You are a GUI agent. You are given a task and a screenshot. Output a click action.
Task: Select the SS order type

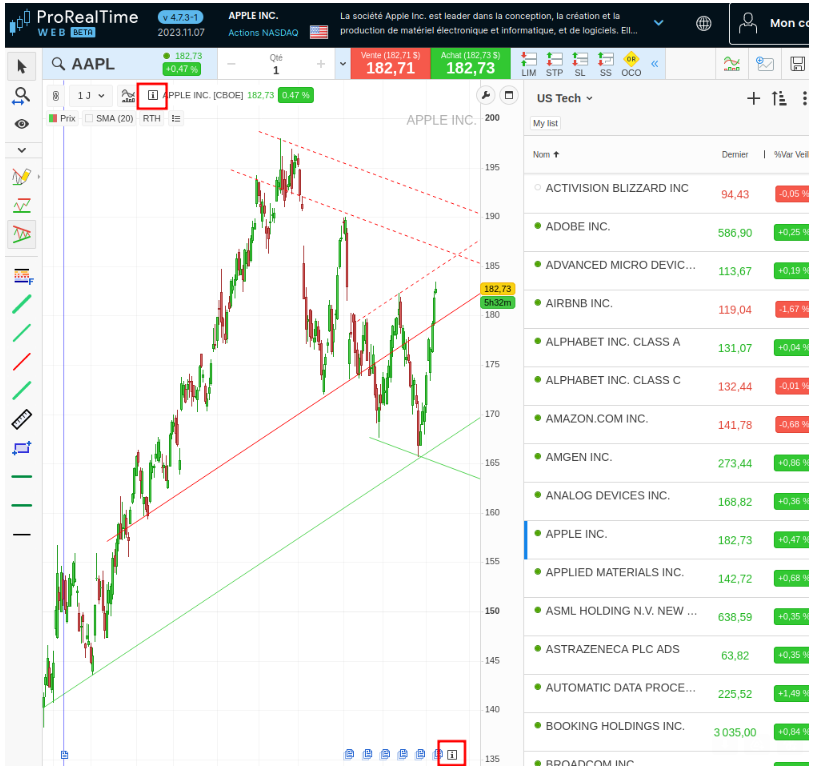605,65
